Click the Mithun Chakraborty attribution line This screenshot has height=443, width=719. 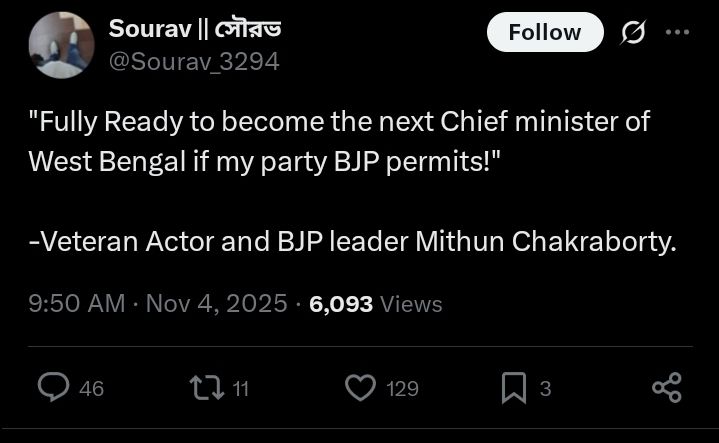pyautogui.click(x=353, y=241)
